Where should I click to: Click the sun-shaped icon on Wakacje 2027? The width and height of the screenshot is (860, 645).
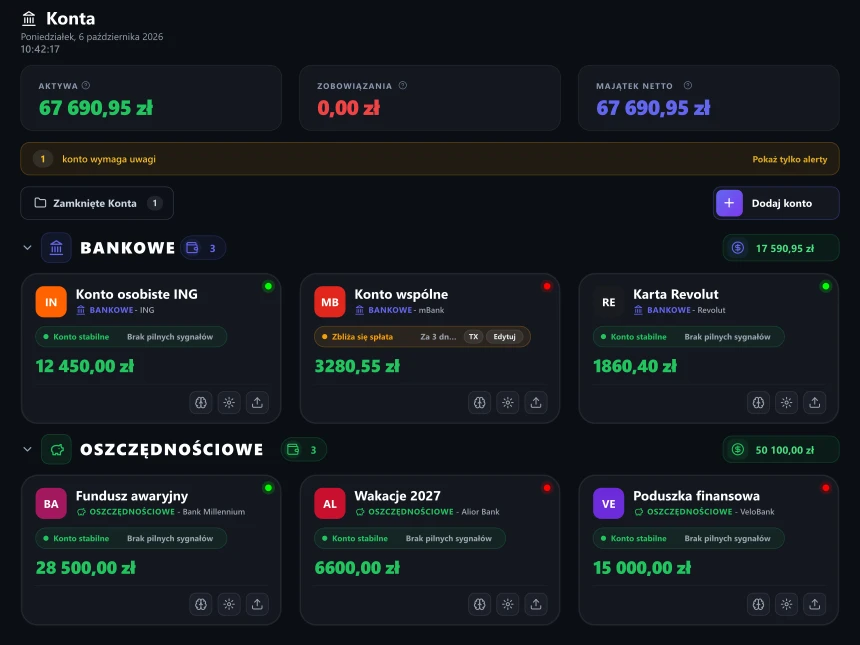(x=508, y=604)
